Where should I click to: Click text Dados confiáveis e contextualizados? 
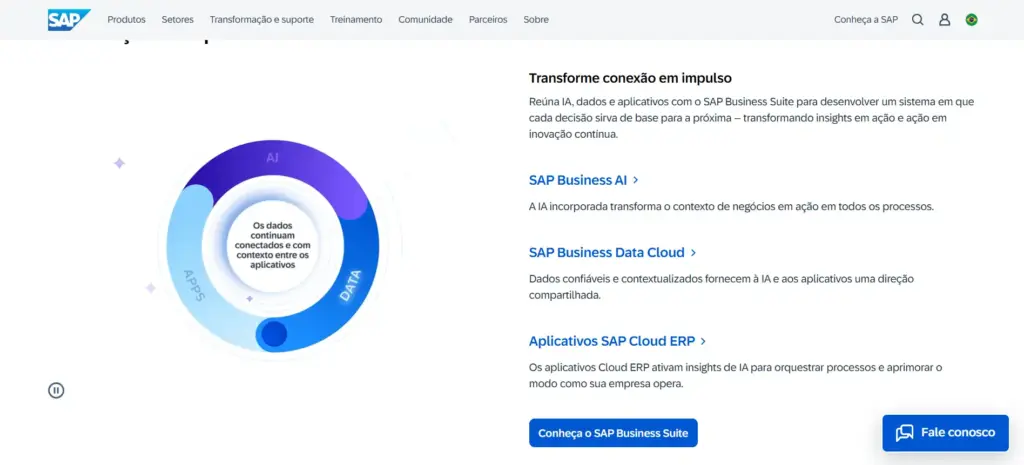pos(721,287)
